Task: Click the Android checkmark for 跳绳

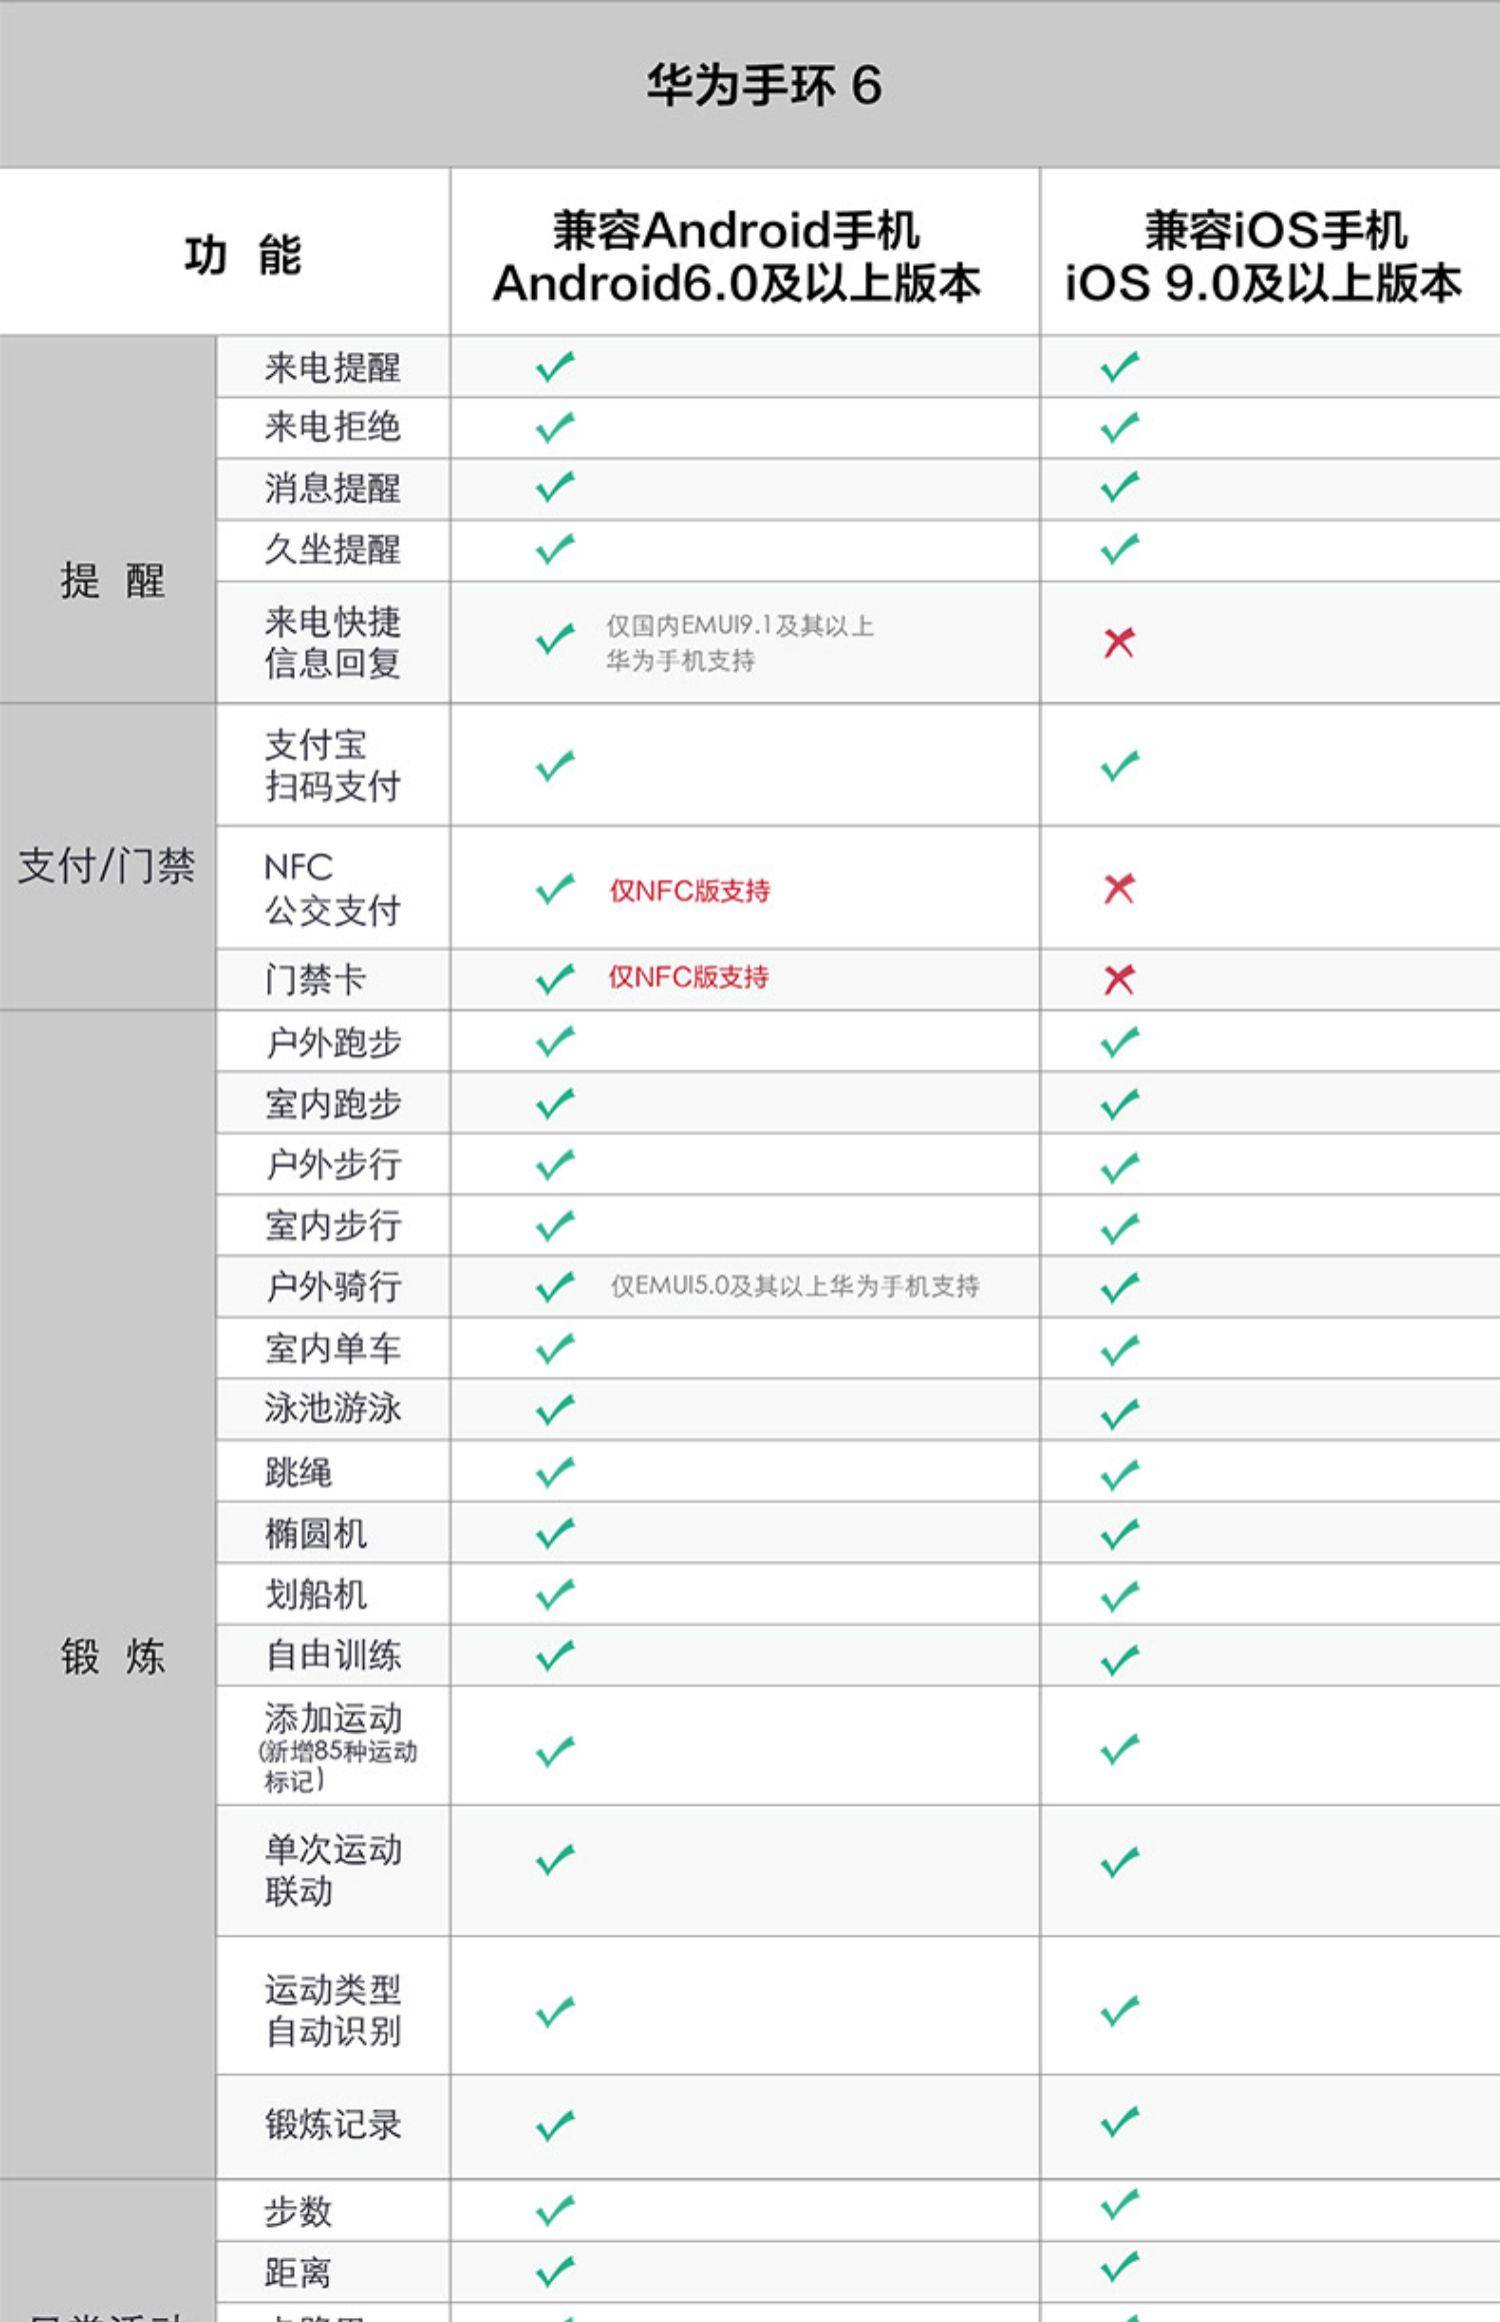Action: (x=555, y=1472)
